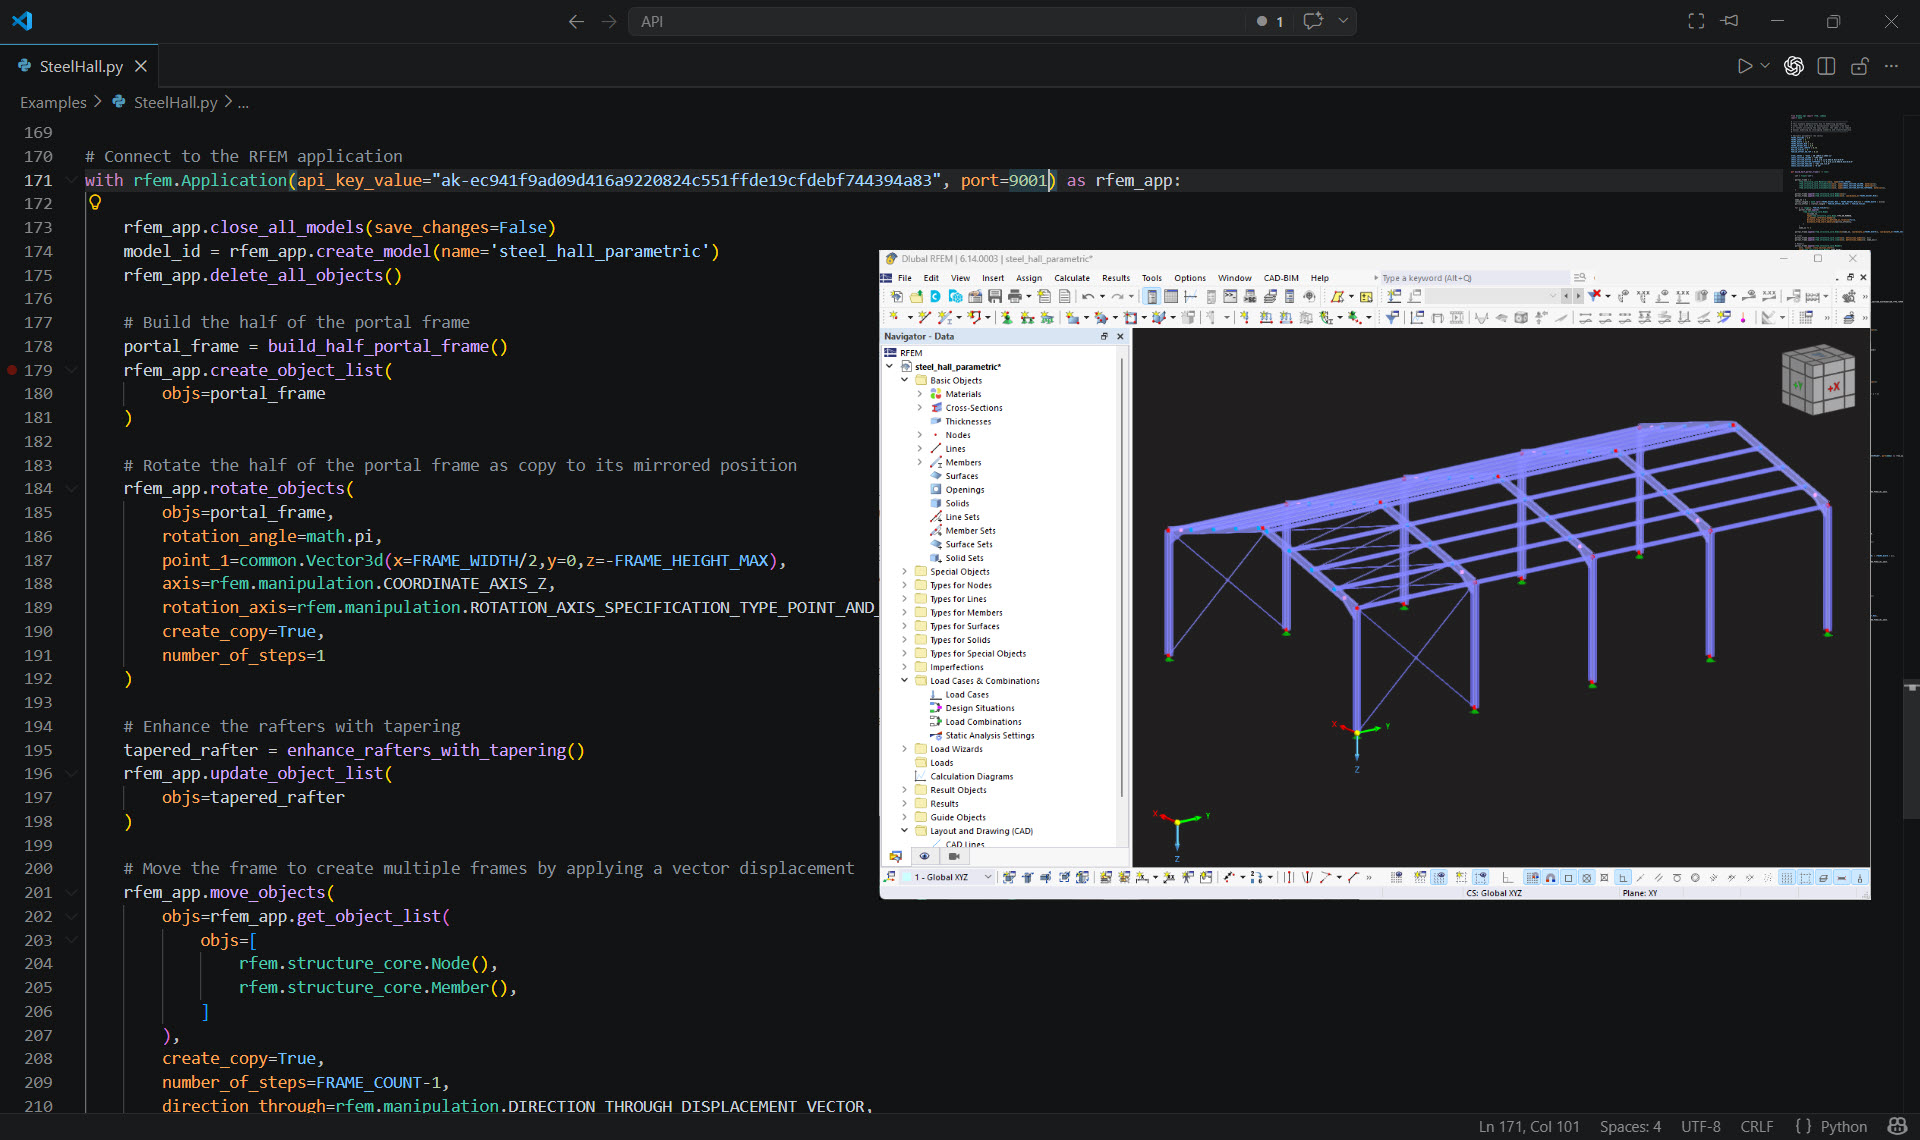Open the CAD-BIM menu in RFEM

pos(1280,278)
